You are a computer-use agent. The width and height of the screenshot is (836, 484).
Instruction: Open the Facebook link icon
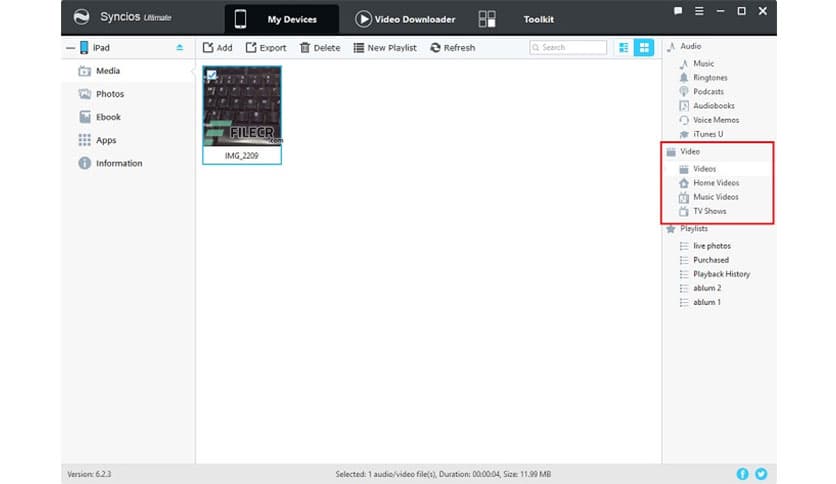(x=742, y=474)
